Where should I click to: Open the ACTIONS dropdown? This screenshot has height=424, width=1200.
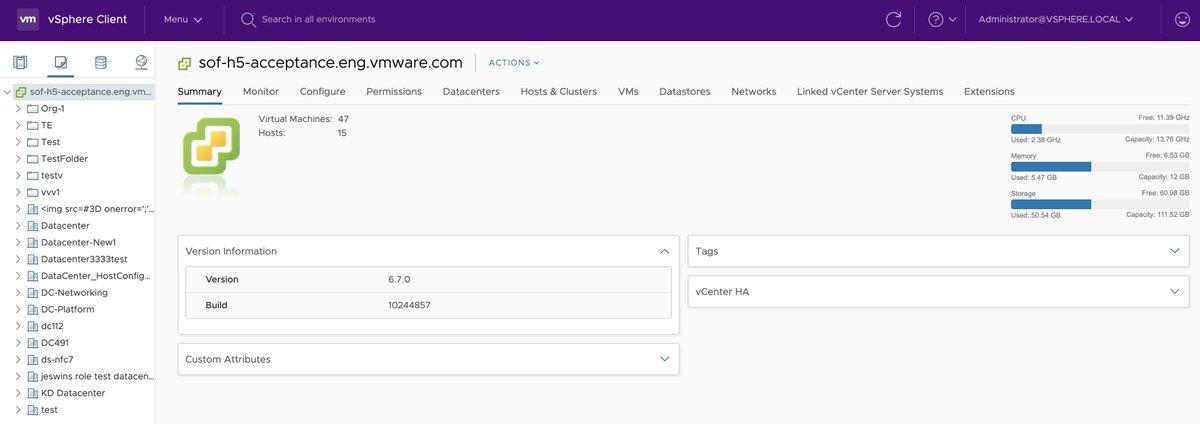[514, 63]
